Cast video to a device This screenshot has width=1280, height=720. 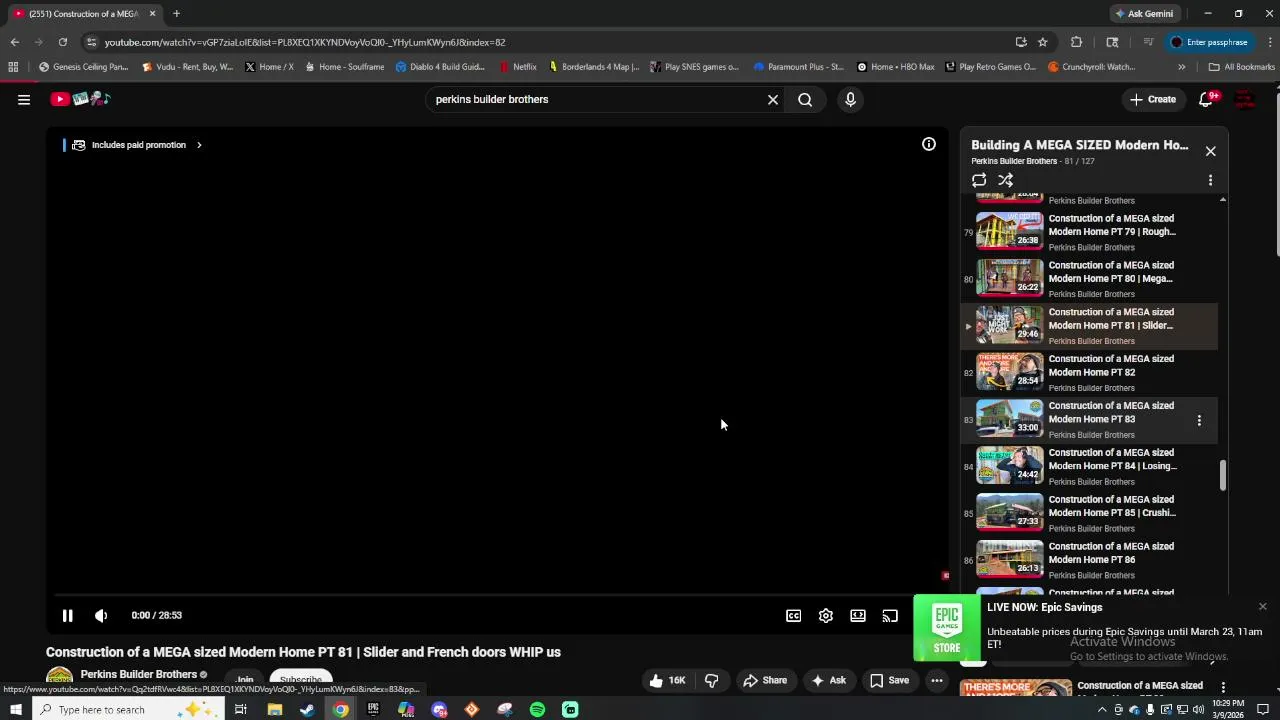pyautogui.click(x=890, y=615)
